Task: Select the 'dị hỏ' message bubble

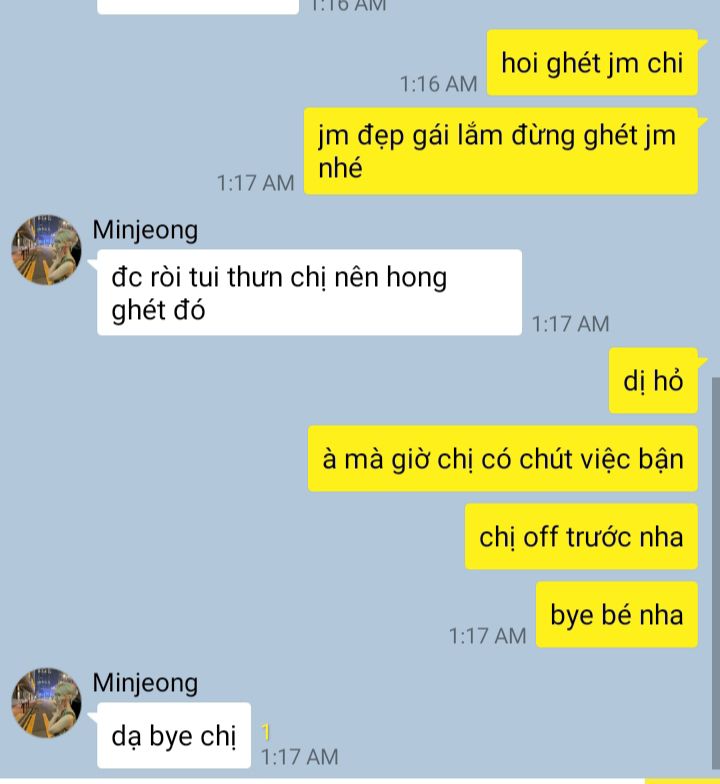Action: click(x=653, y=380)
